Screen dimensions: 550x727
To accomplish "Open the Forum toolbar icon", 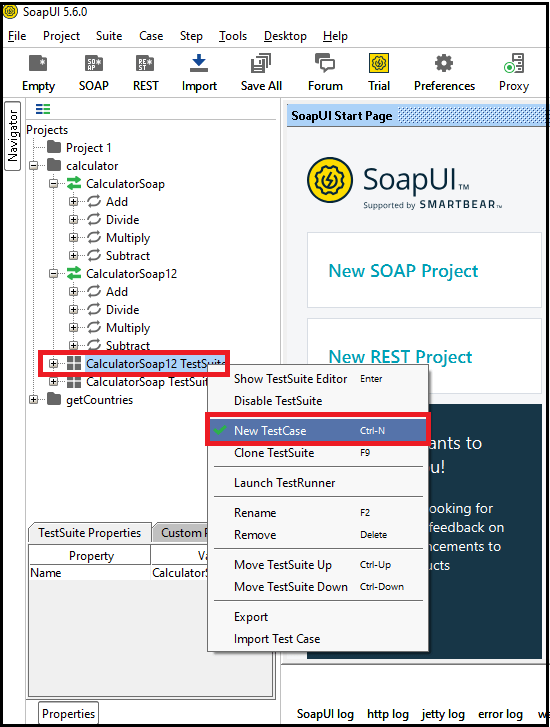I will (325, 63).
